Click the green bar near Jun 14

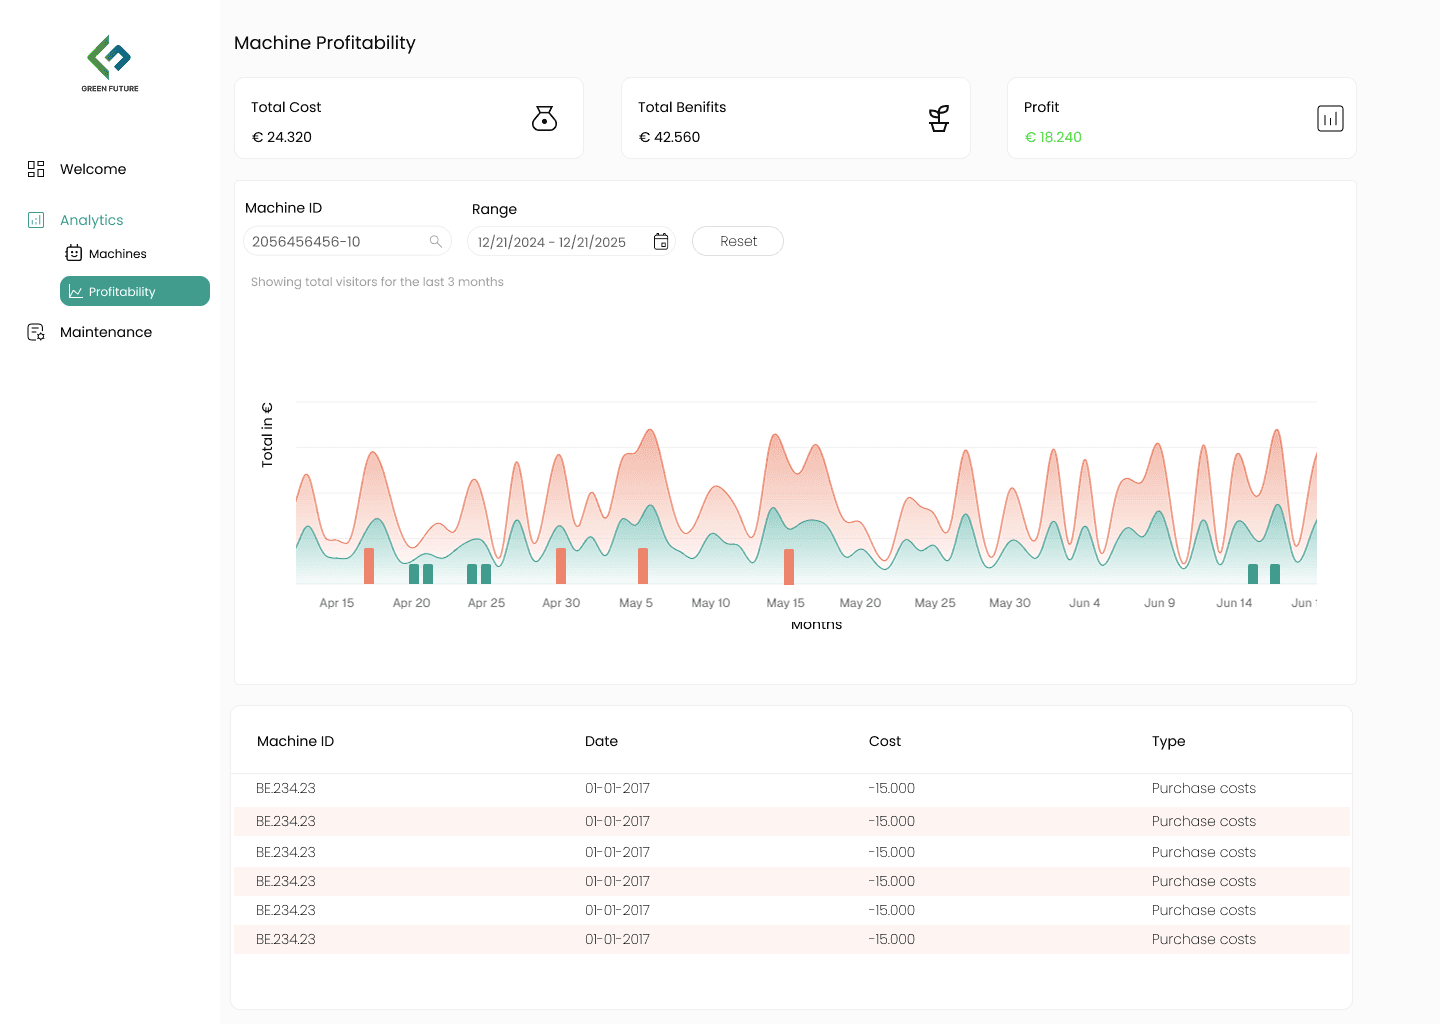click(1253, 574)
